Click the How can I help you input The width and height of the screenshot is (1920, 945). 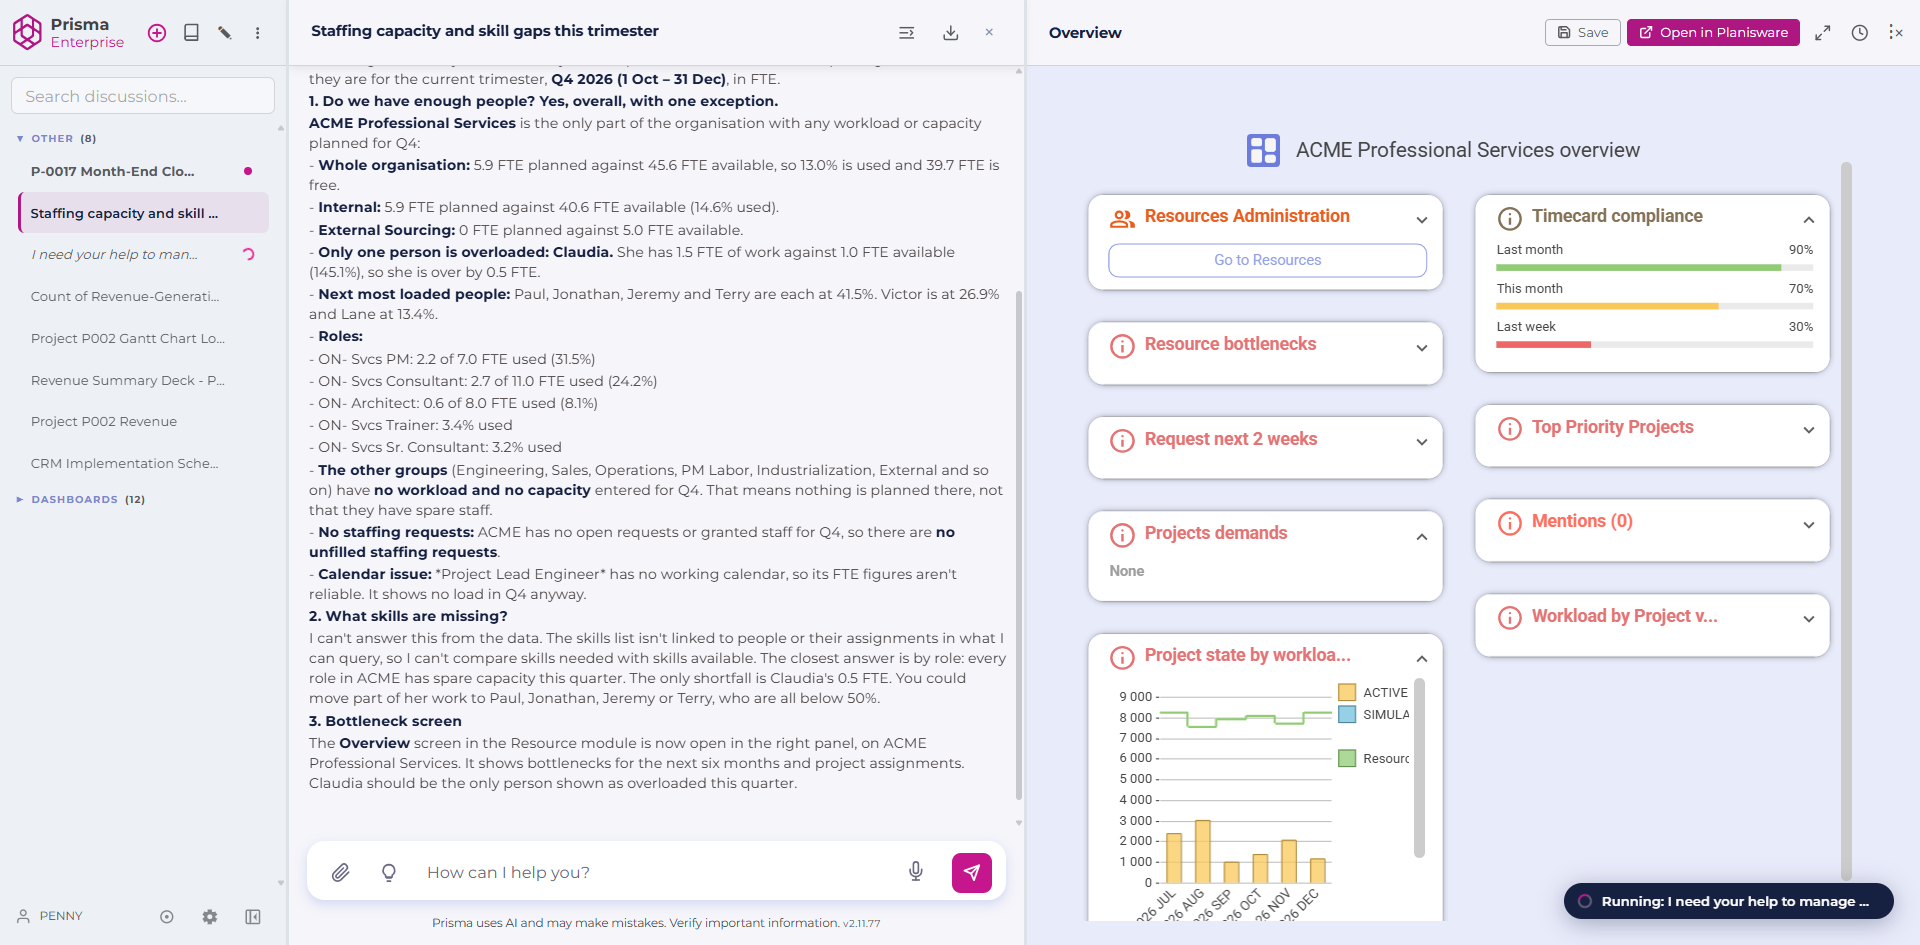click(x=655, y=872)
